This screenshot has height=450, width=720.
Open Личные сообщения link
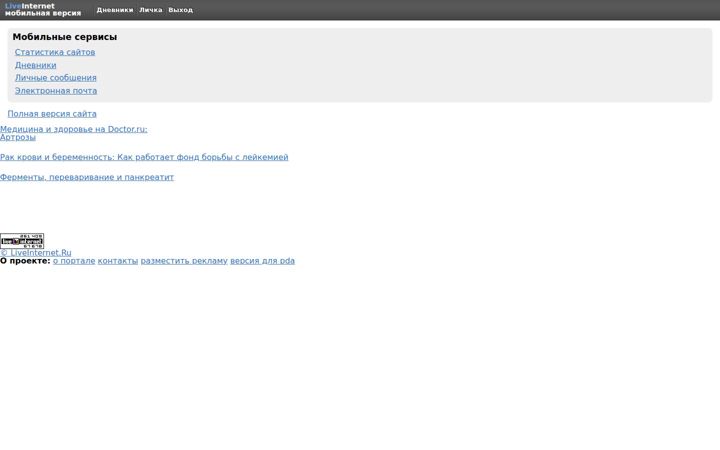tap(56, 78)
